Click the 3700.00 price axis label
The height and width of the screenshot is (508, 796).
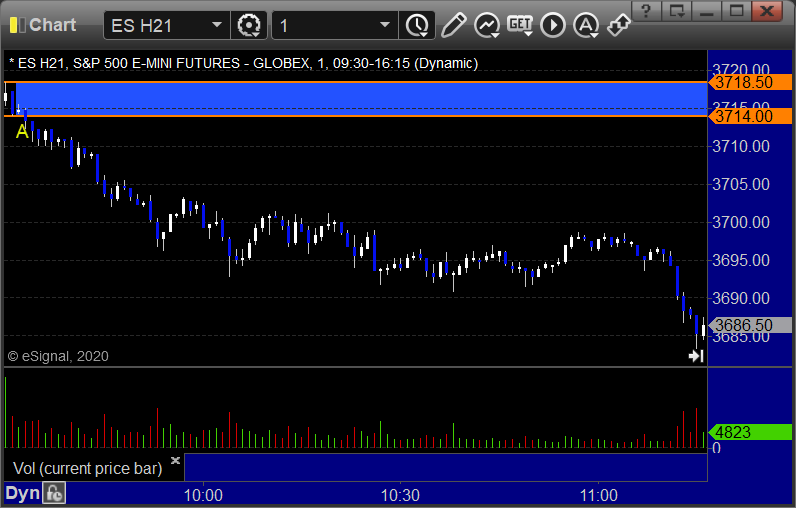[741, 222]
